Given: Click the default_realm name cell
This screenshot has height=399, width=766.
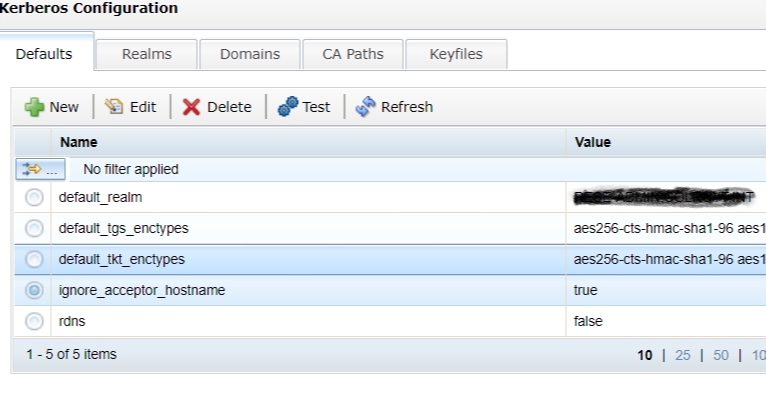Looking at the screenshot, I should (x=308, y=197).
